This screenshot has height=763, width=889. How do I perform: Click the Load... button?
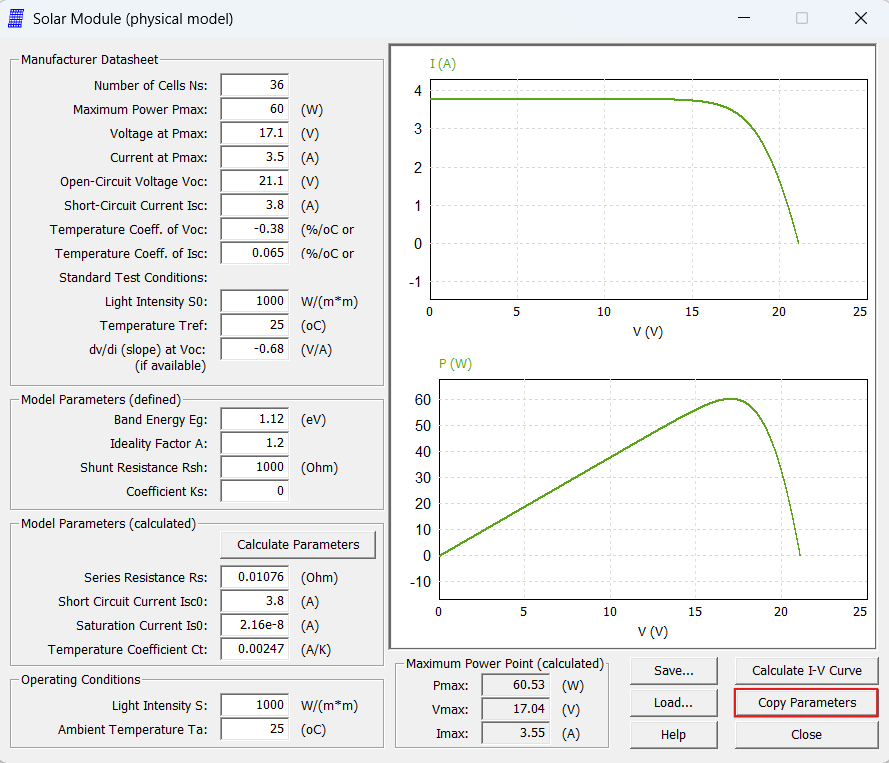(x=674, y=703)
